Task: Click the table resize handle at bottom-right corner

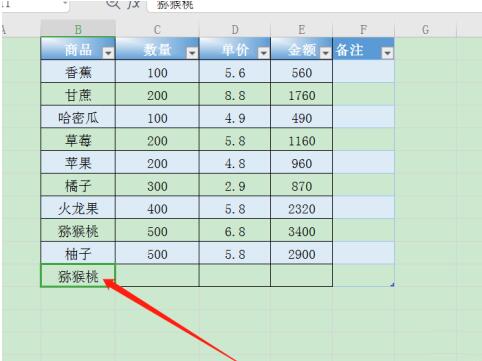Action: click(392, 285)
